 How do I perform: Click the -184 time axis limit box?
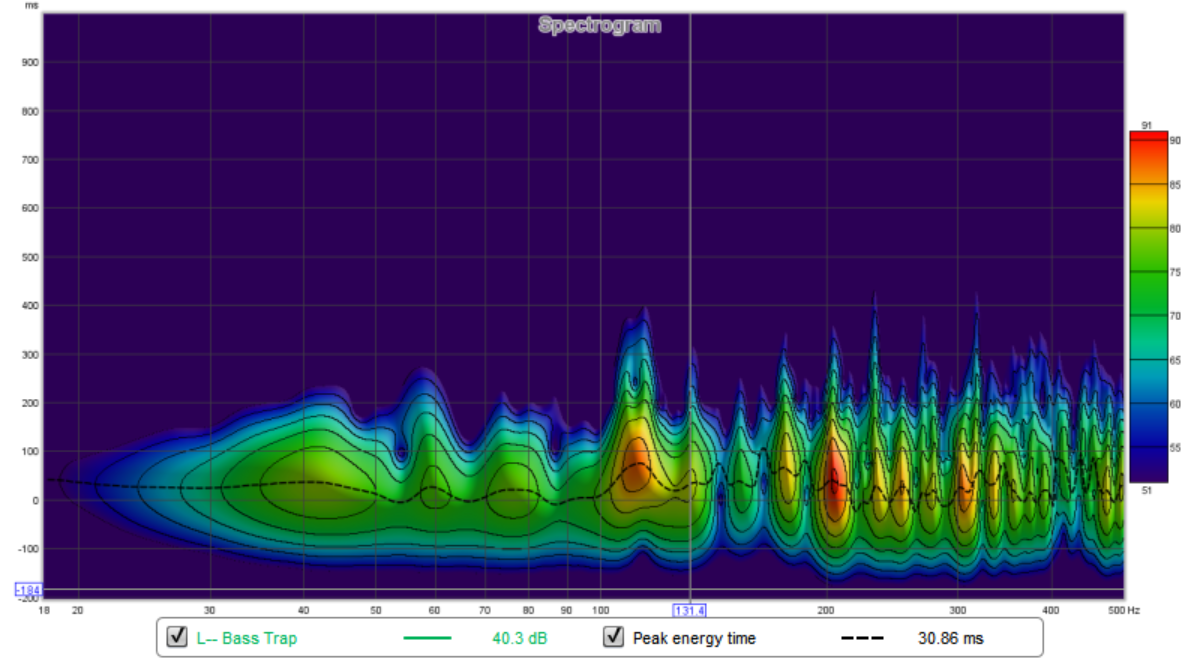point(28,590)
